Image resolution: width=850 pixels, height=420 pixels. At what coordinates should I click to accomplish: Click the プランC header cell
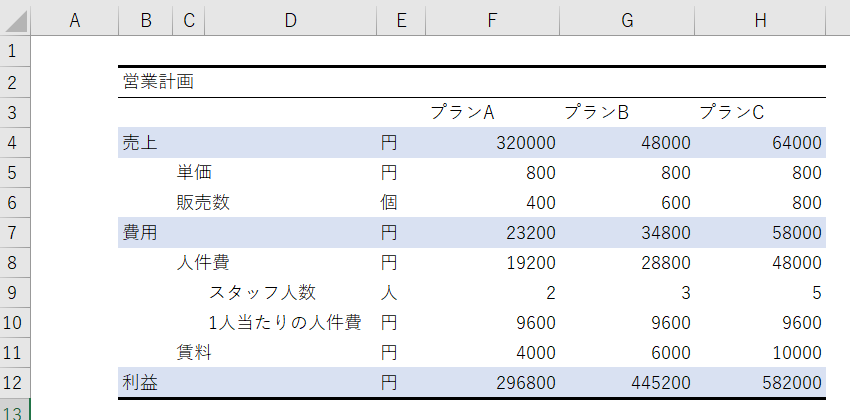click(x=732, y=112)
